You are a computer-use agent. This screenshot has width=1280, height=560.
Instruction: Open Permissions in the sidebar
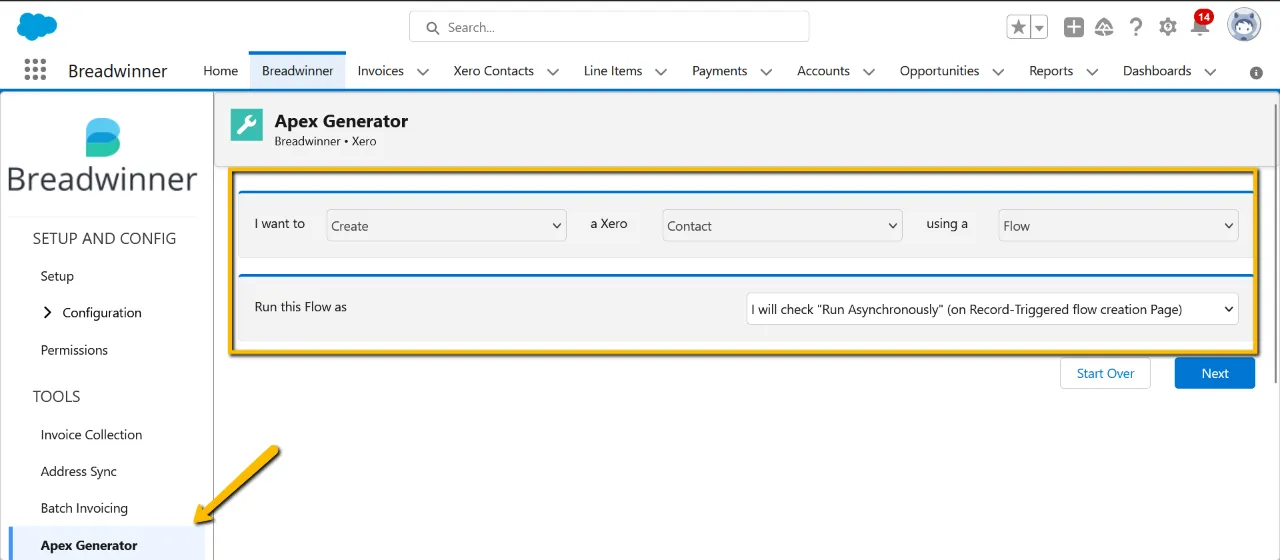click(74, 350)
